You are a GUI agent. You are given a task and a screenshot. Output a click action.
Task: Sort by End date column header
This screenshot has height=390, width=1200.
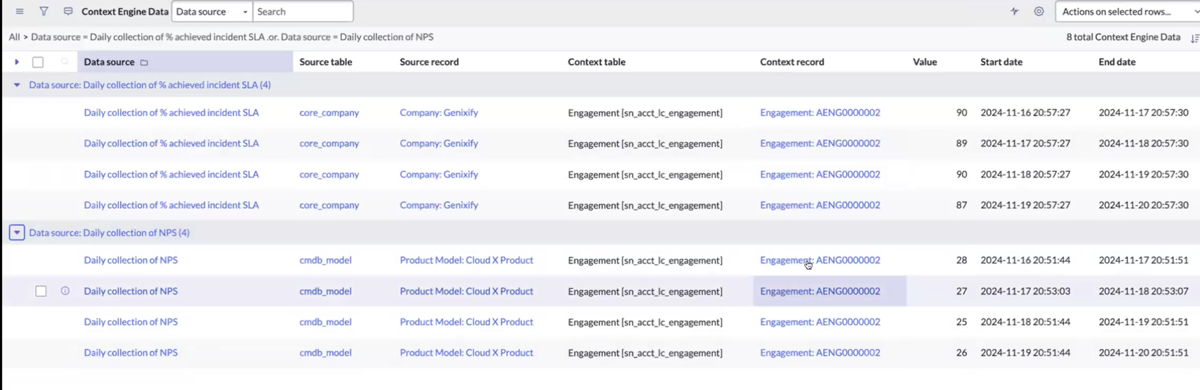pos(1117,62)
